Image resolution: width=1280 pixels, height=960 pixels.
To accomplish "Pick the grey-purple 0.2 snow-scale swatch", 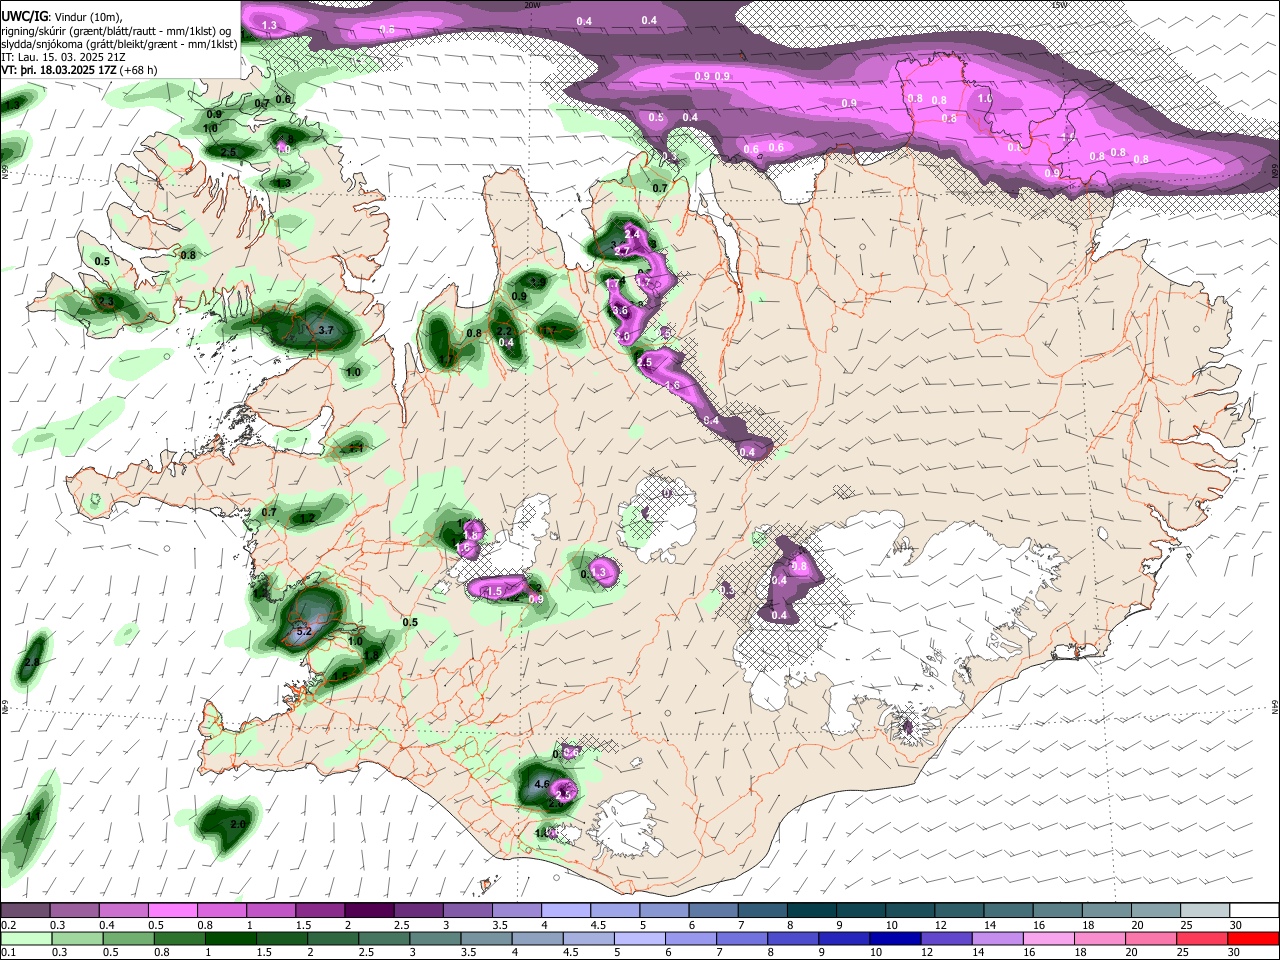I will (26, 910).
